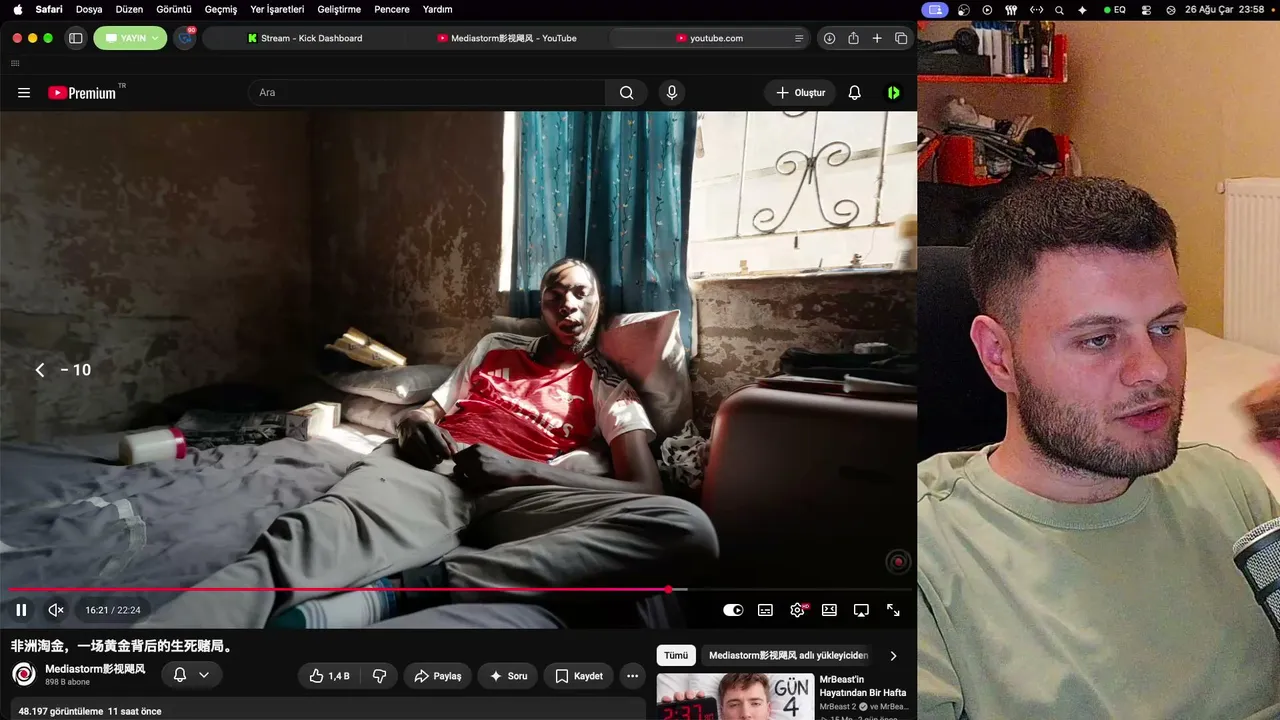Open YouTube notifications bell
Viewport: 1280px width, 720px height.
tap(855, 93)
